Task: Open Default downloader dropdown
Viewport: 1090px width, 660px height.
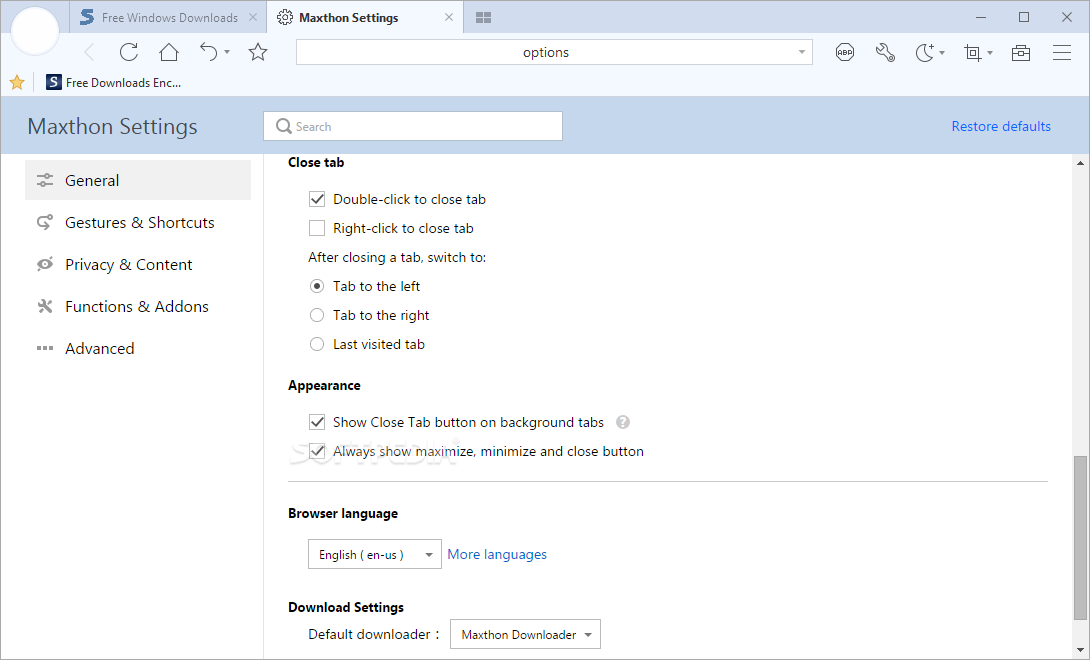Action: (x=526, y=634)
